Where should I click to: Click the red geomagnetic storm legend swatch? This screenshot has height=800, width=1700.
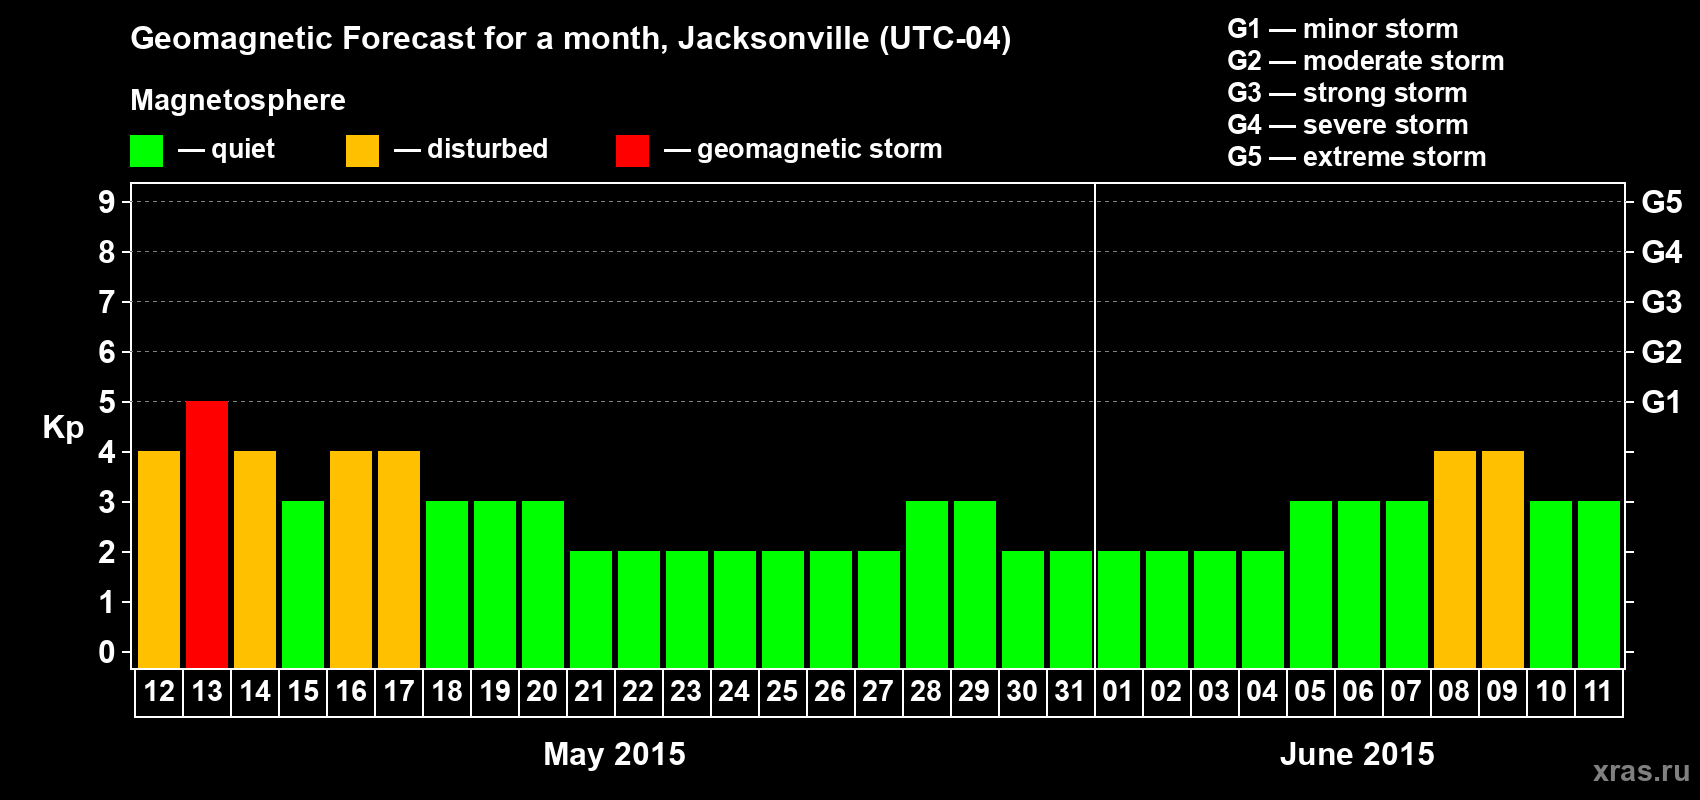coord(632,151)
